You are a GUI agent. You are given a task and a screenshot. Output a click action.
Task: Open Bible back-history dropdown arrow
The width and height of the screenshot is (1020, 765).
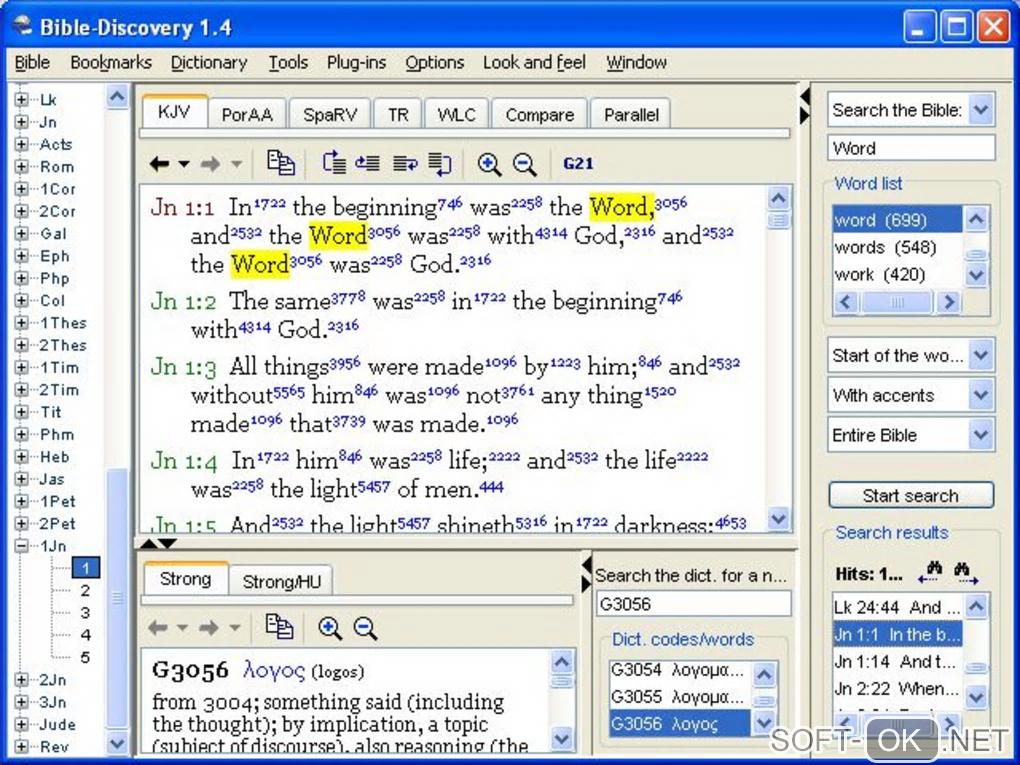click(x=184, y=164)
